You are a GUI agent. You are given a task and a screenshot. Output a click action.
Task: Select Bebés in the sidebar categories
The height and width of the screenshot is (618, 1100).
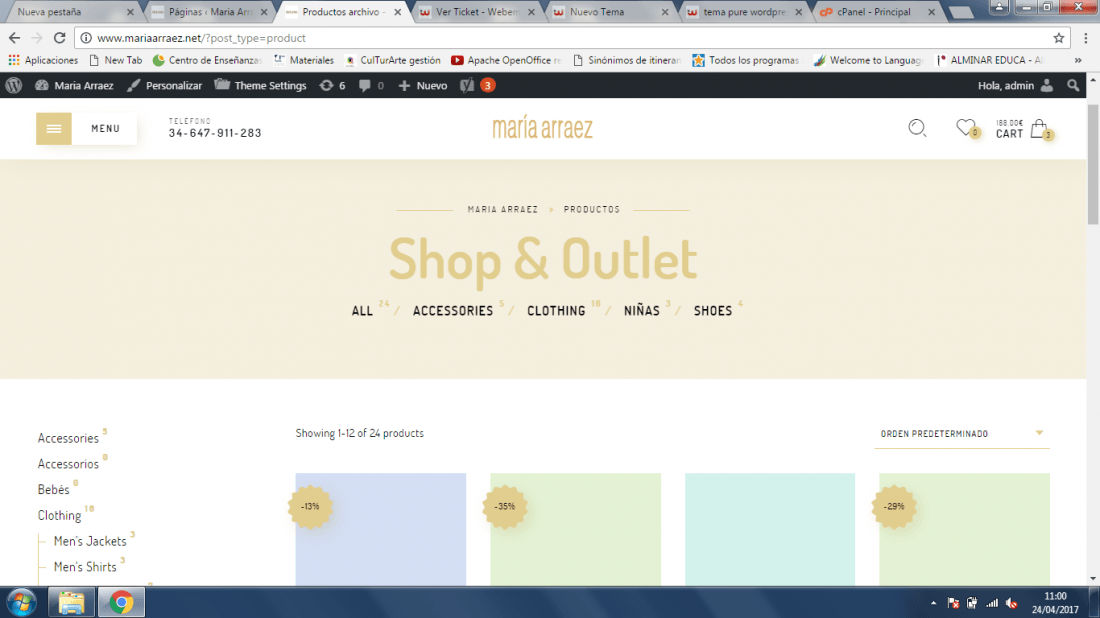(53, 490)
